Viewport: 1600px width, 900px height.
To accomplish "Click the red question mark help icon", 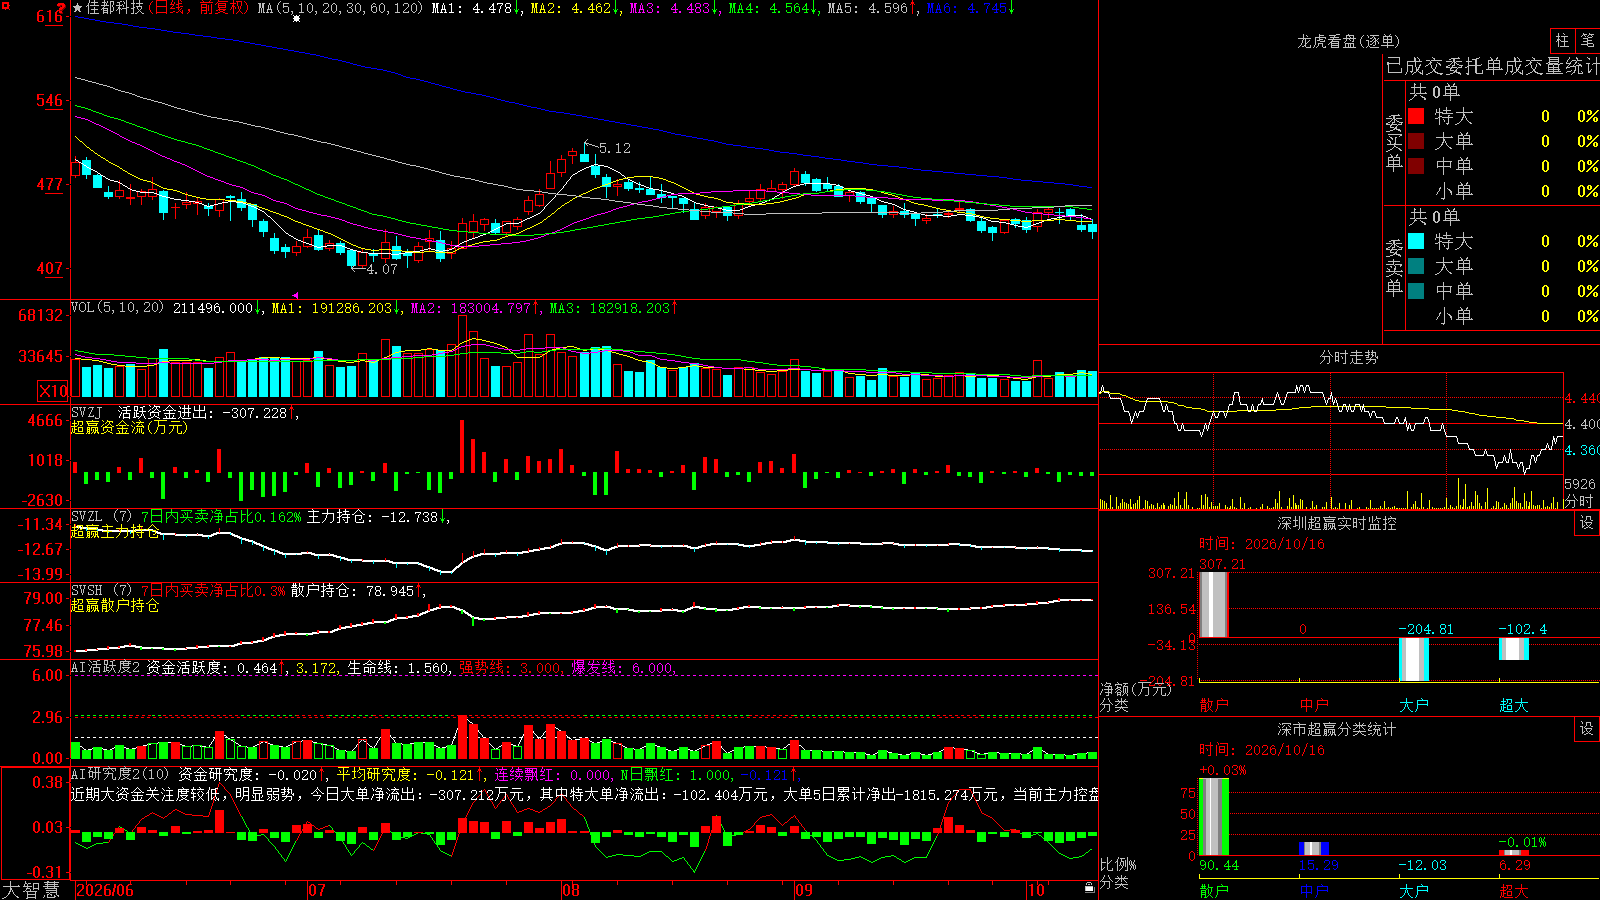I will click(62, 8).
